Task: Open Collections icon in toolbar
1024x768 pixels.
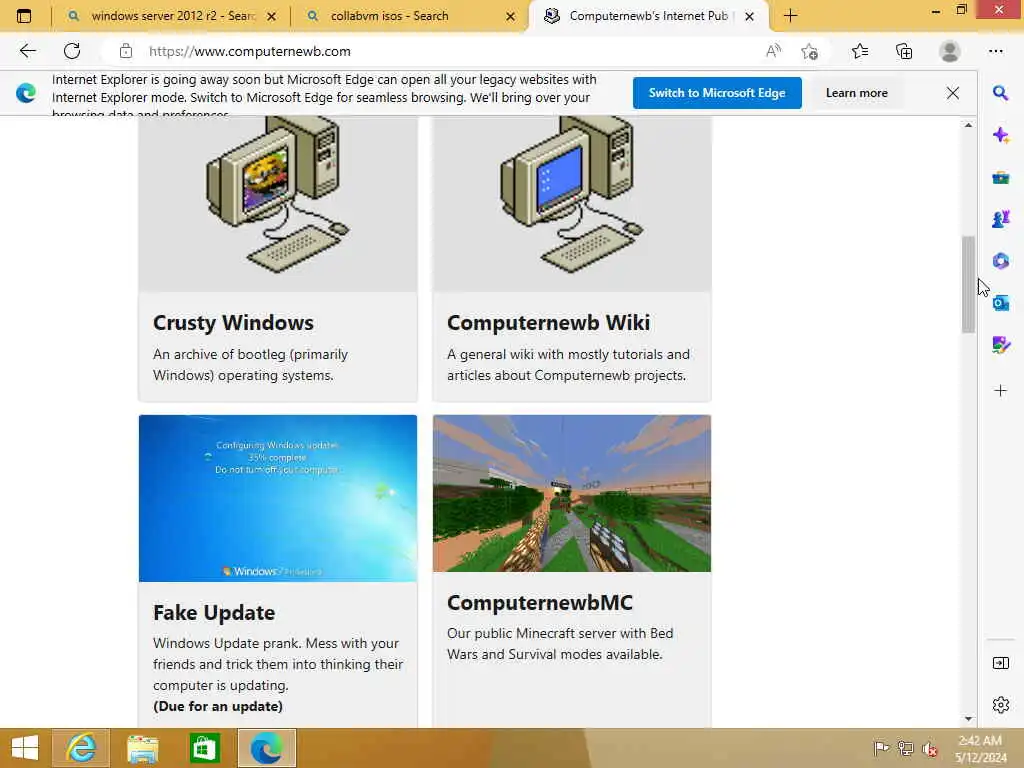Action: [904, 51]
